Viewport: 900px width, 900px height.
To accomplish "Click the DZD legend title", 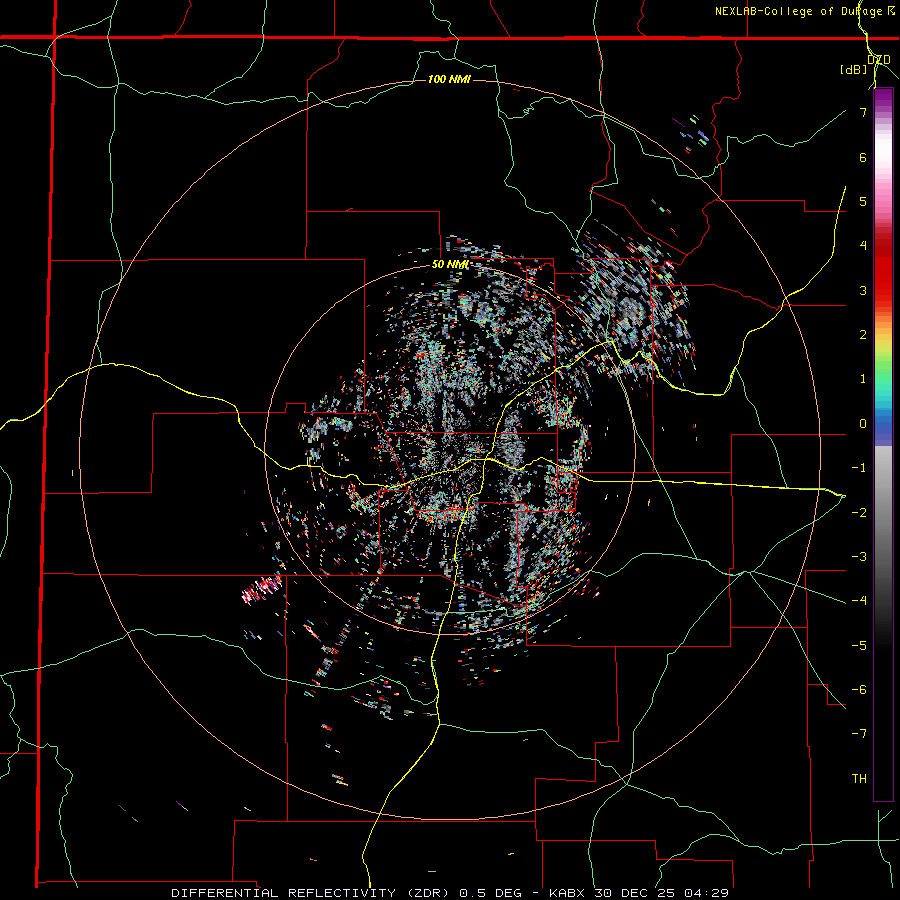I will [879, 60].
